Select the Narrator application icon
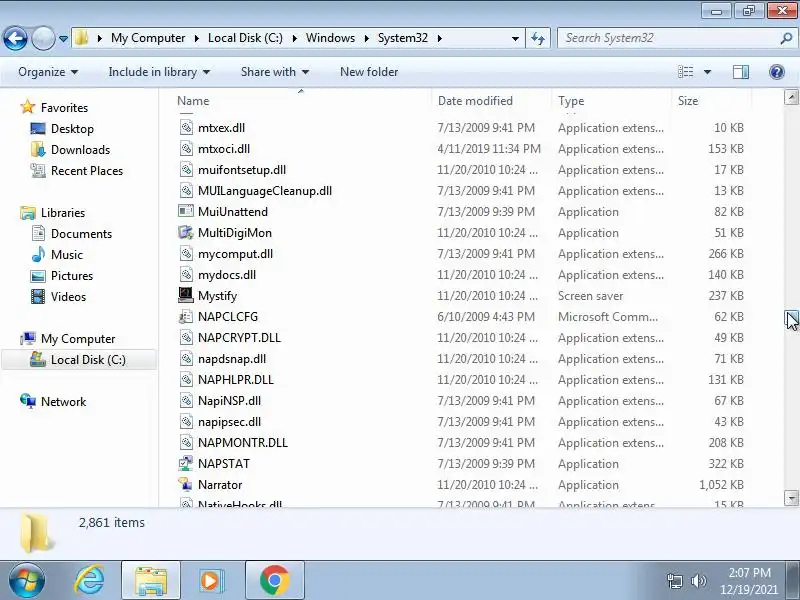Viewport: 800px width, 600px height. [186, 484]
